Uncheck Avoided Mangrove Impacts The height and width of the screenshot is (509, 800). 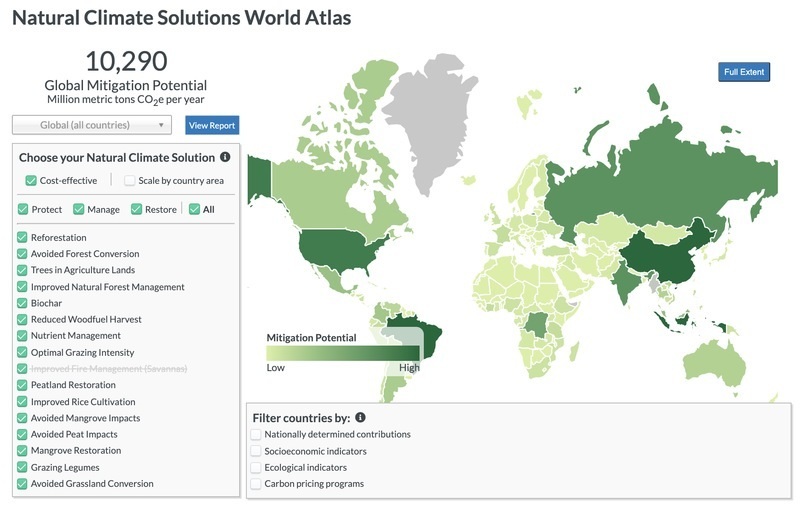pos(22,418)
